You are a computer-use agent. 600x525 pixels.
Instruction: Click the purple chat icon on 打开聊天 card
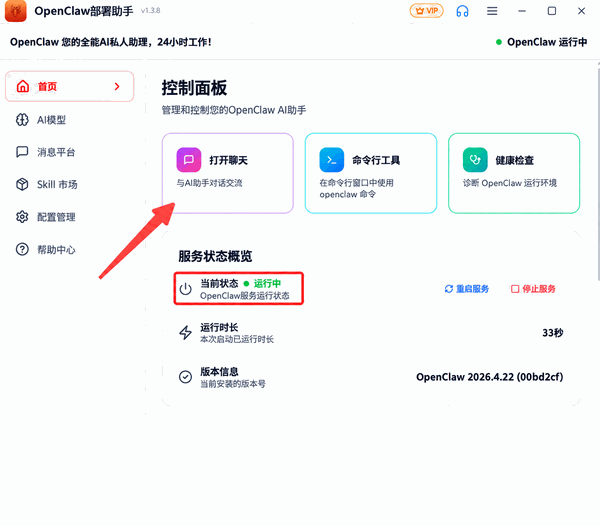coord(189,160)
